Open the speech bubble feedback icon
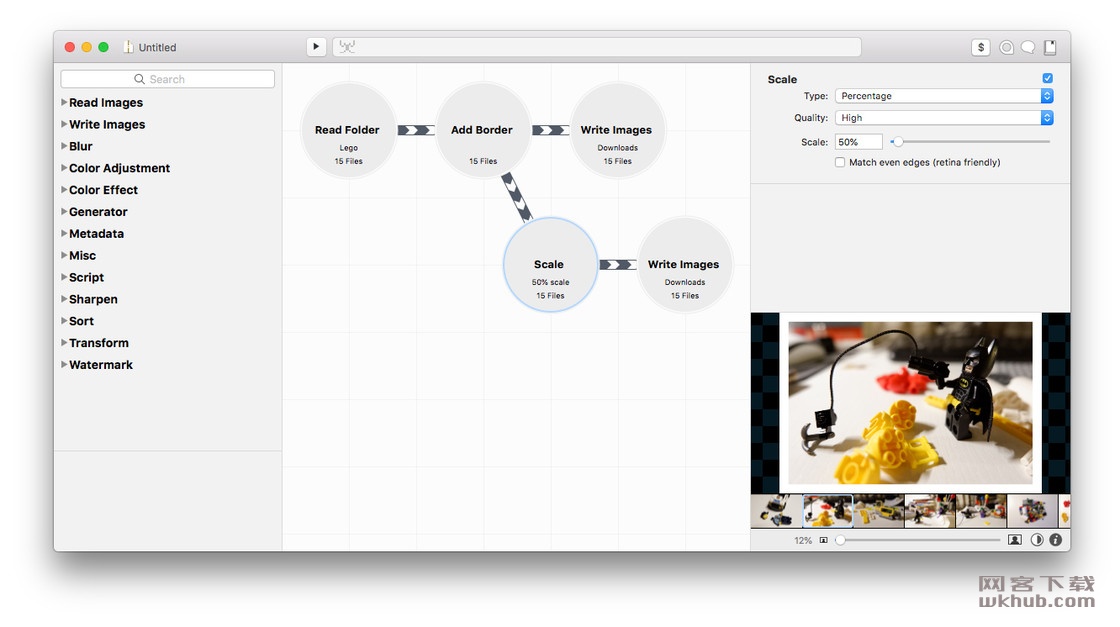This screenshot has width=1120, height=627. 1028,47
